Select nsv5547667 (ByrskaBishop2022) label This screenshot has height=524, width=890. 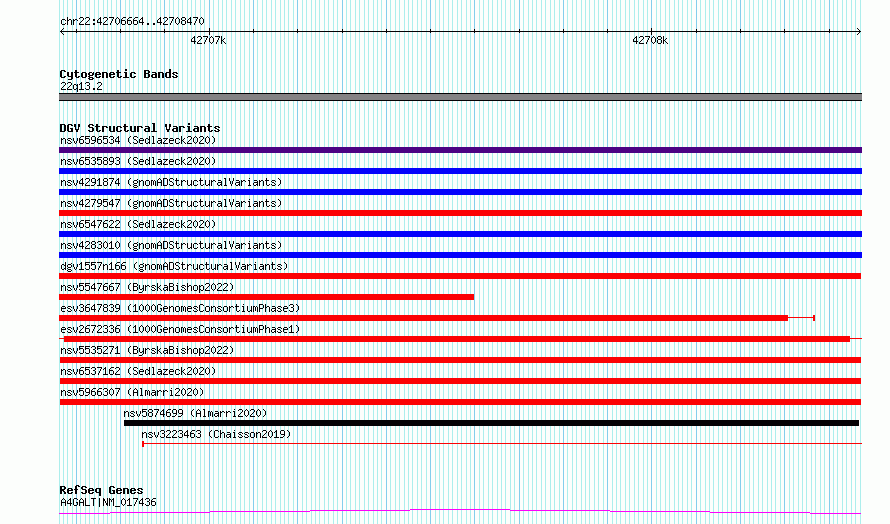147,287
